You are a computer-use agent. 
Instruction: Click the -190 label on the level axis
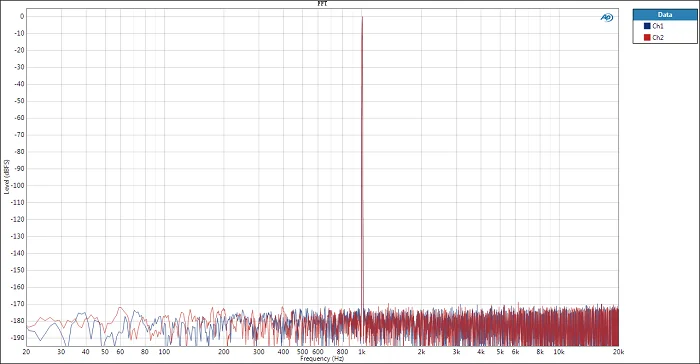(19, 338)
